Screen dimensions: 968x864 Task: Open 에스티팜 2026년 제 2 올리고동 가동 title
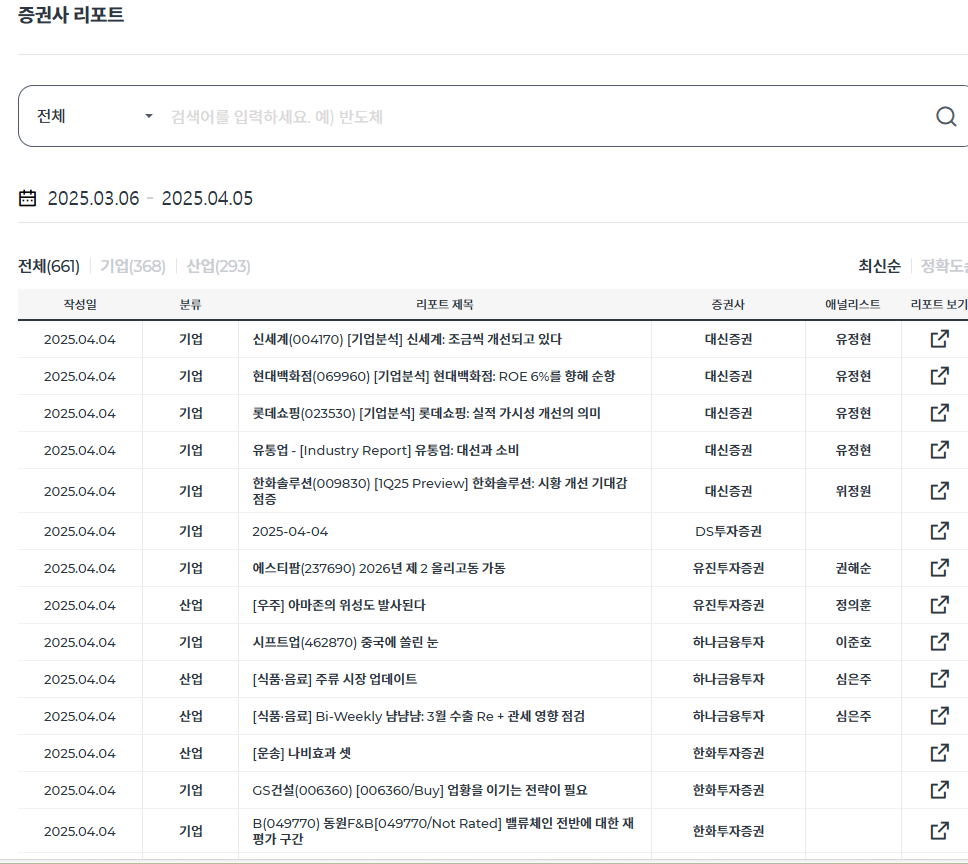[x=378, y=568]
